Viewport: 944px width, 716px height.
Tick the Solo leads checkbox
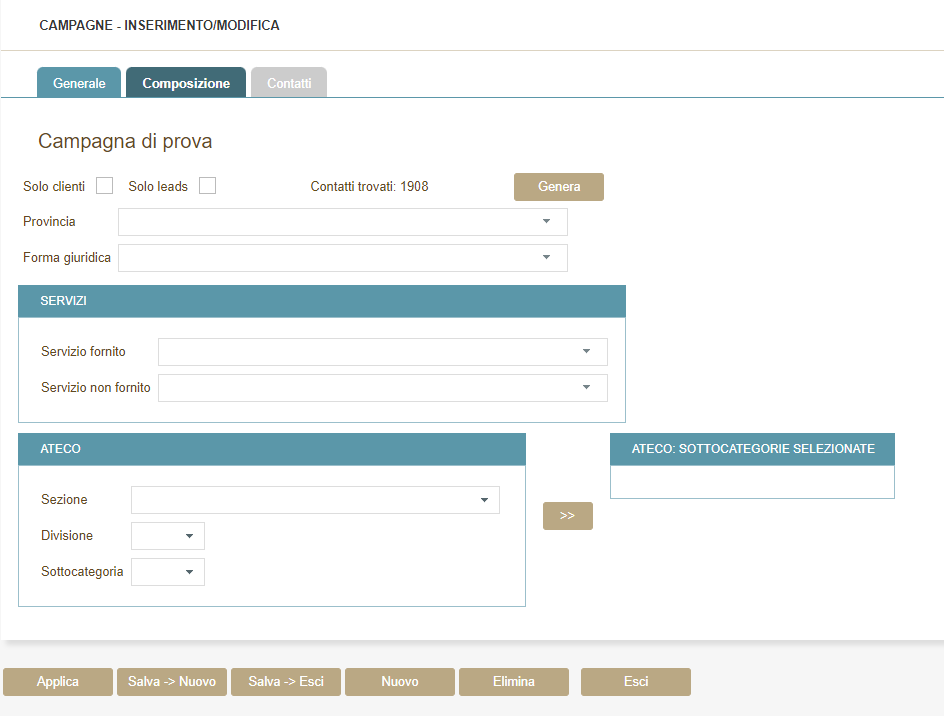point(207,186)
